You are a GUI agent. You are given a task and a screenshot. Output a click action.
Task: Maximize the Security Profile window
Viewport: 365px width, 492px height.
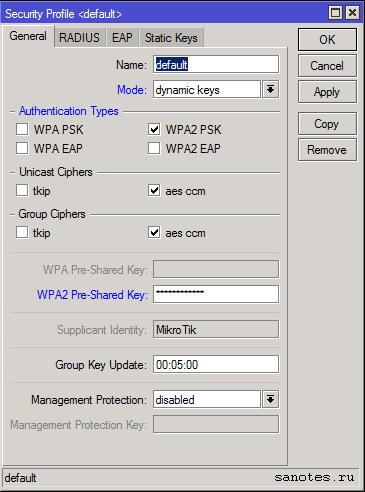tap(335, 13)
